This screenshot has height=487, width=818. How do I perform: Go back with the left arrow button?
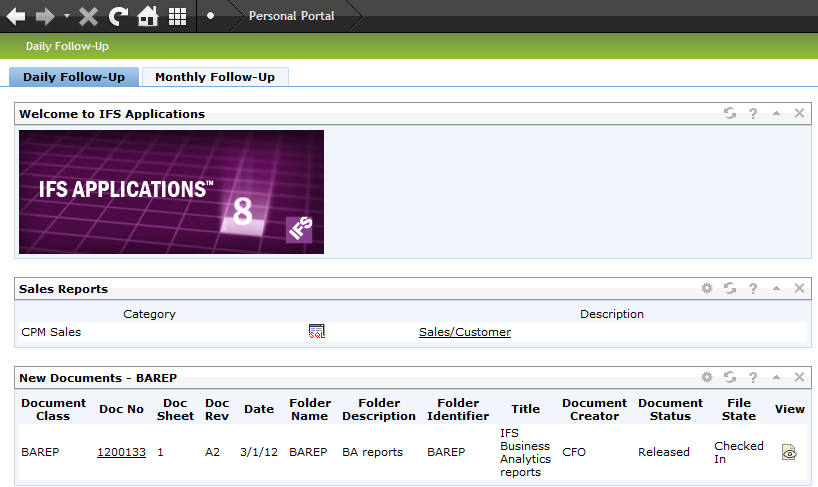(16, 16)
